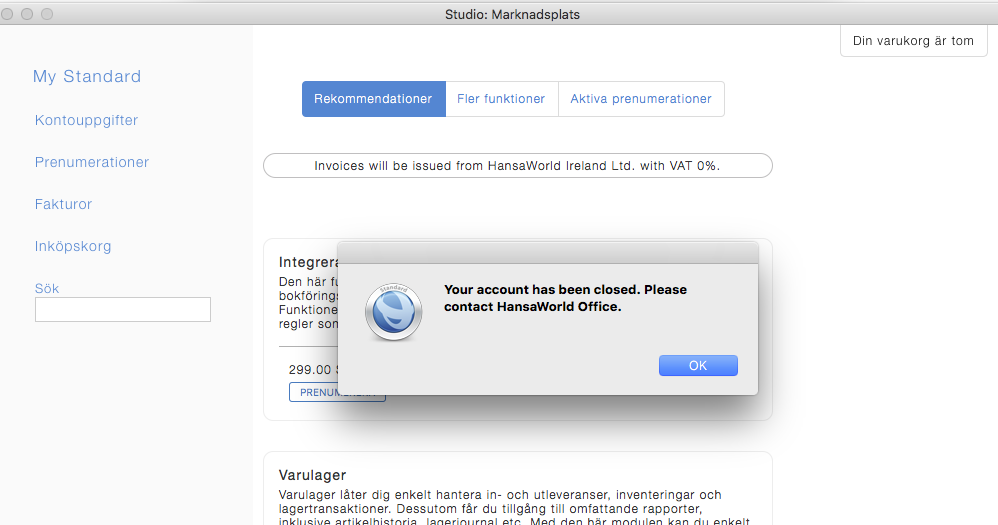Image resolution: width=998 pixels, height=525 pixels.
Task: Dismiss the account closed dialog with OK
Action: coord(698,365)
